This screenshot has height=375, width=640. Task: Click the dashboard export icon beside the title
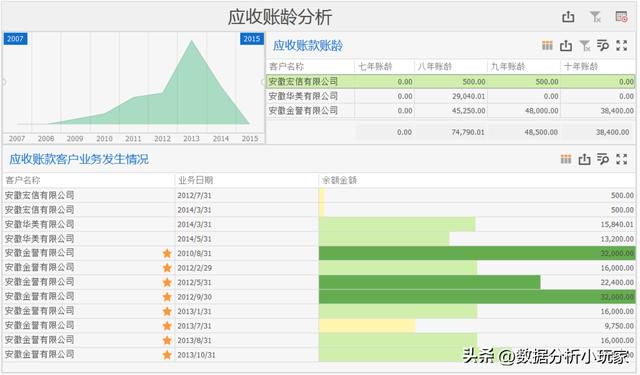point(568,17)
